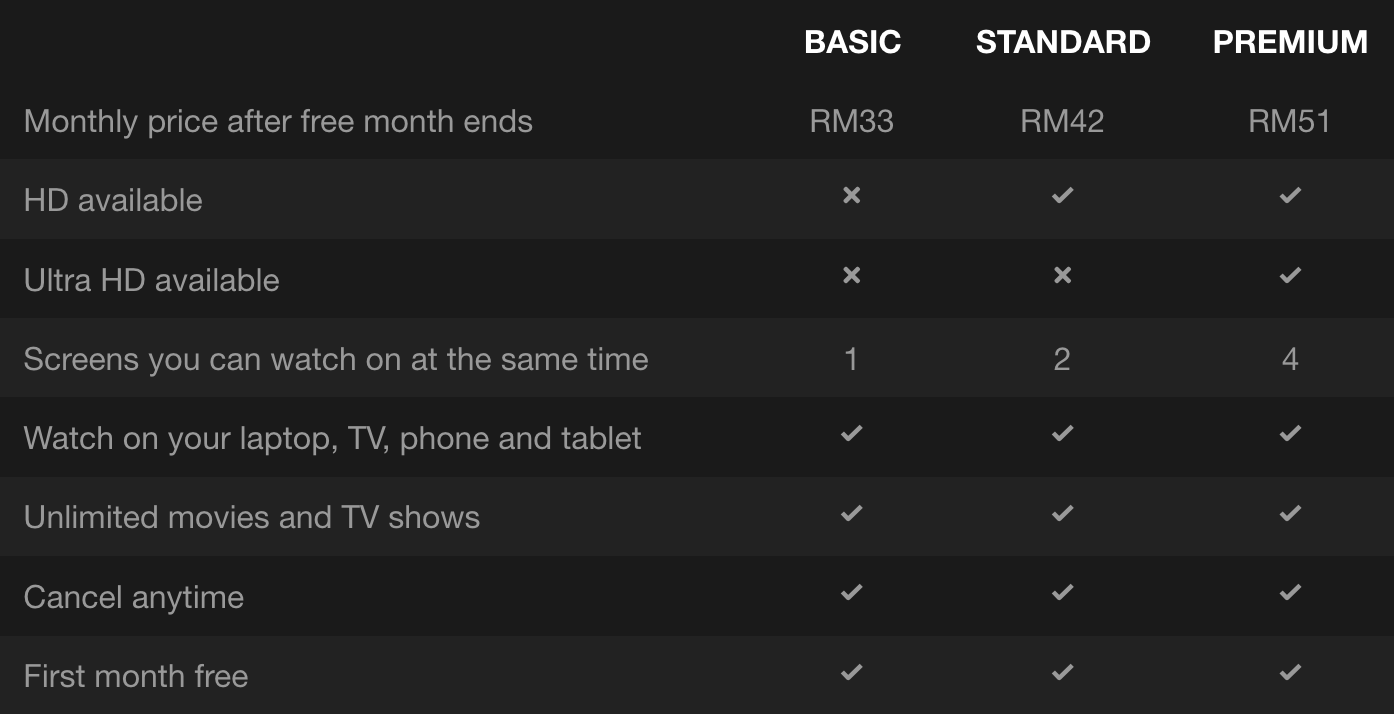Viewport: 1394px width, 714px height.
Task: Click the 'Monthly price after free month ends' label
Action: click(278, 122)
